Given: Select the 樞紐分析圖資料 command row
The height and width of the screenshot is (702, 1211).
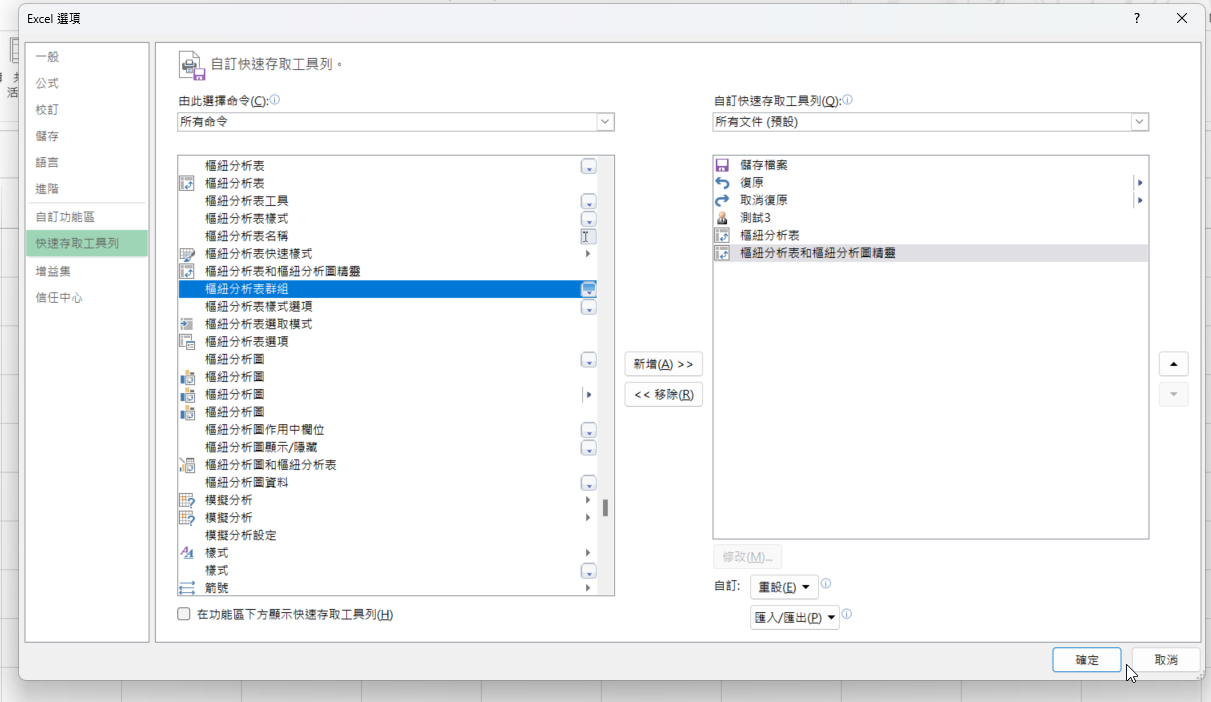Looking at the screenshot, I should click(x=387, y=483).
